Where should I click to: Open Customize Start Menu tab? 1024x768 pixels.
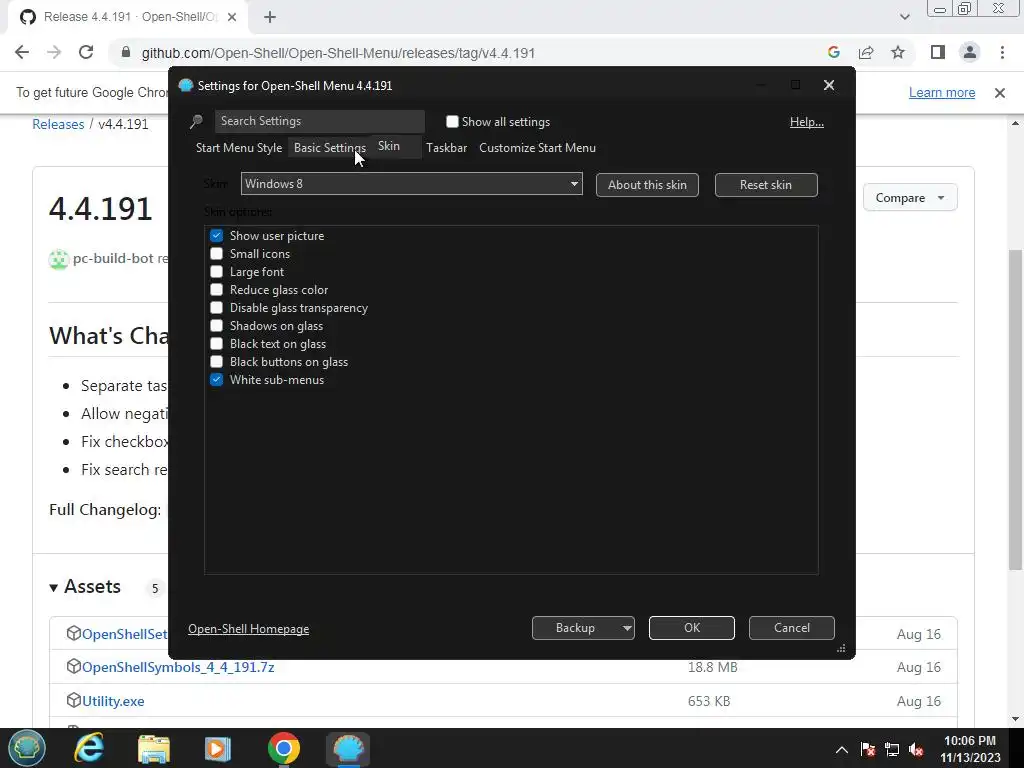[537, 148]
